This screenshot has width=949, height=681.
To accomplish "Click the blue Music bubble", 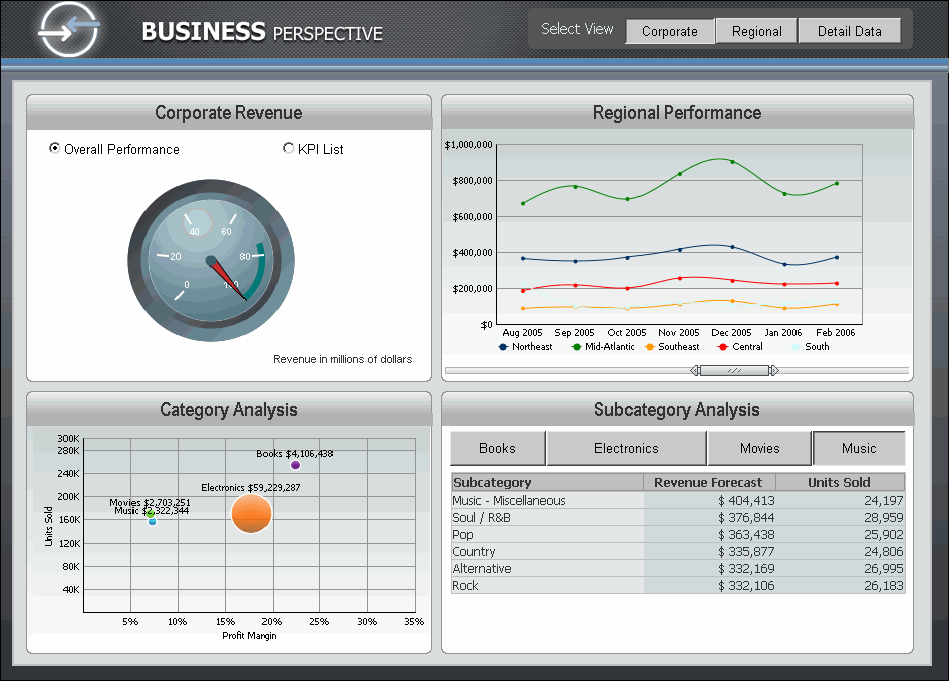I will pos(153,521).
